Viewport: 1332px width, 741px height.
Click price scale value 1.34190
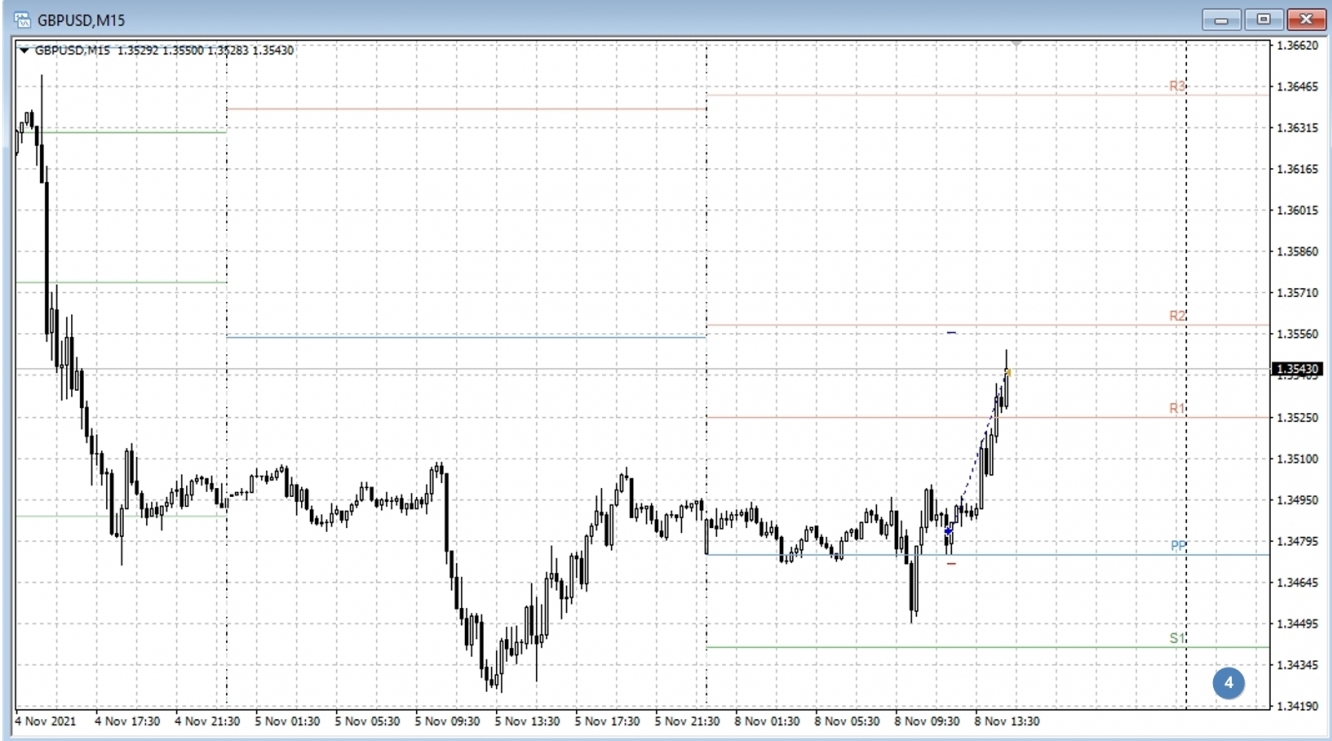[x=1299, y=705]
